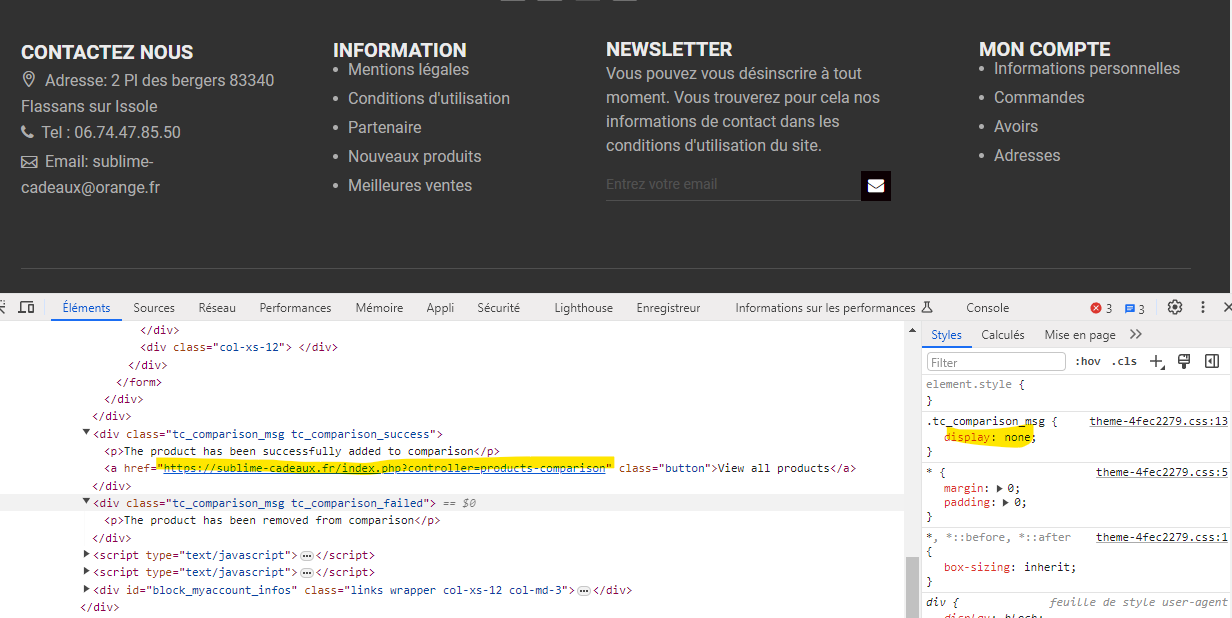Toggle .cls element classes panel
The image size is (1232, 618).
coord(1125,362)
